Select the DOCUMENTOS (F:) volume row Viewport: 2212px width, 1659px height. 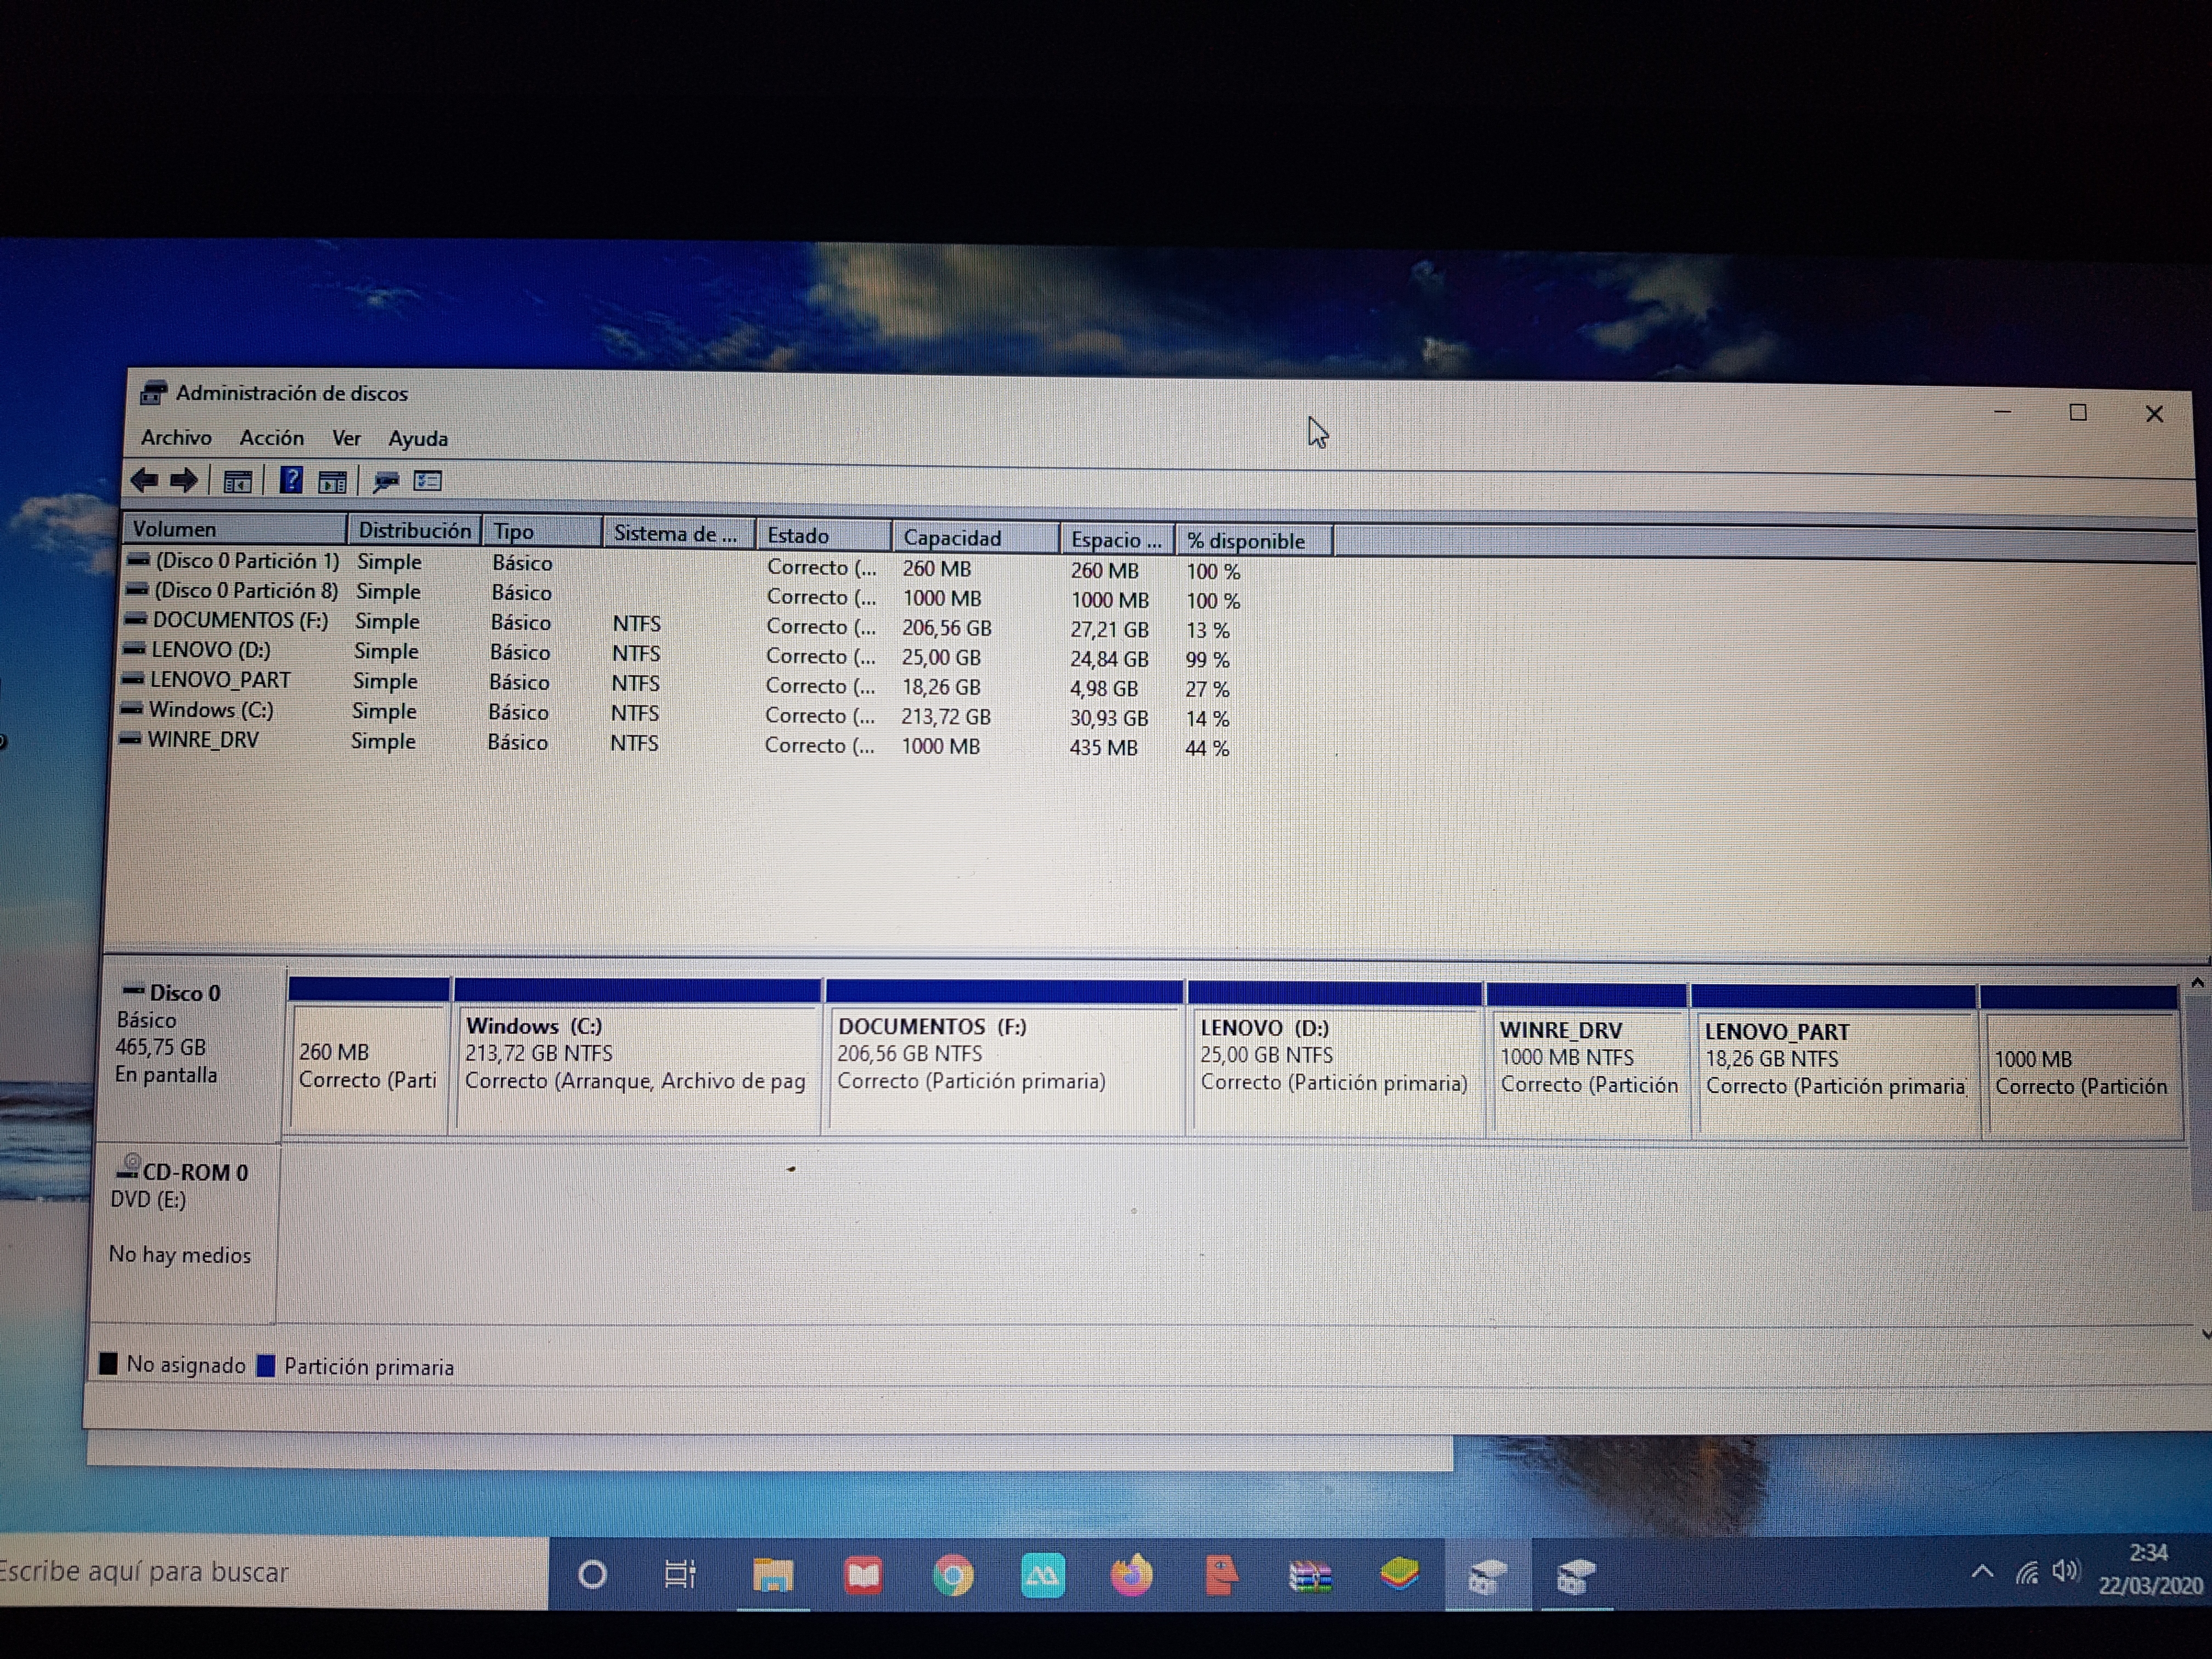[x=240, y=621]
